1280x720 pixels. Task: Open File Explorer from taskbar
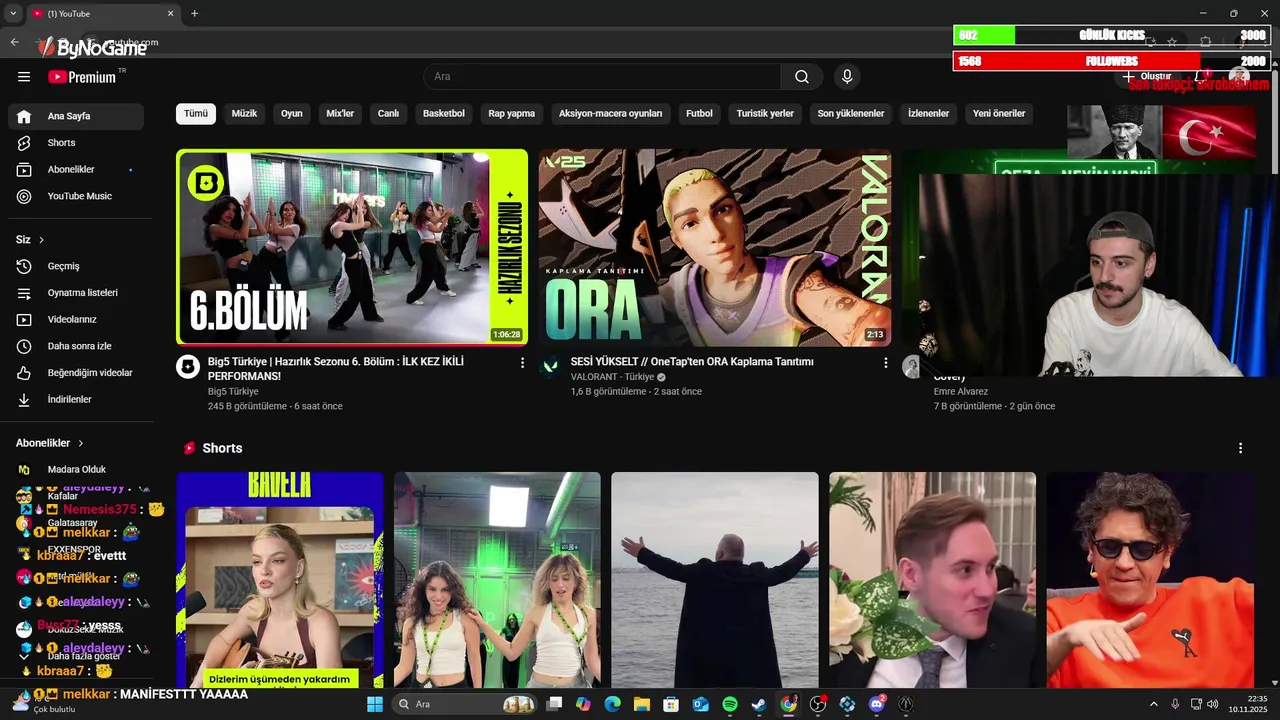tap(642, 704)
